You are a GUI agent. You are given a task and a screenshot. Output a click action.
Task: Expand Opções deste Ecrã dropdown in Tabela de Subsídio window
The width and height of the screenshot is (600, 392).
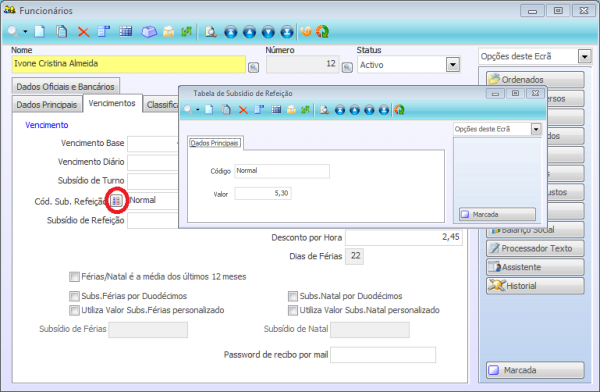tap(536, 129)
